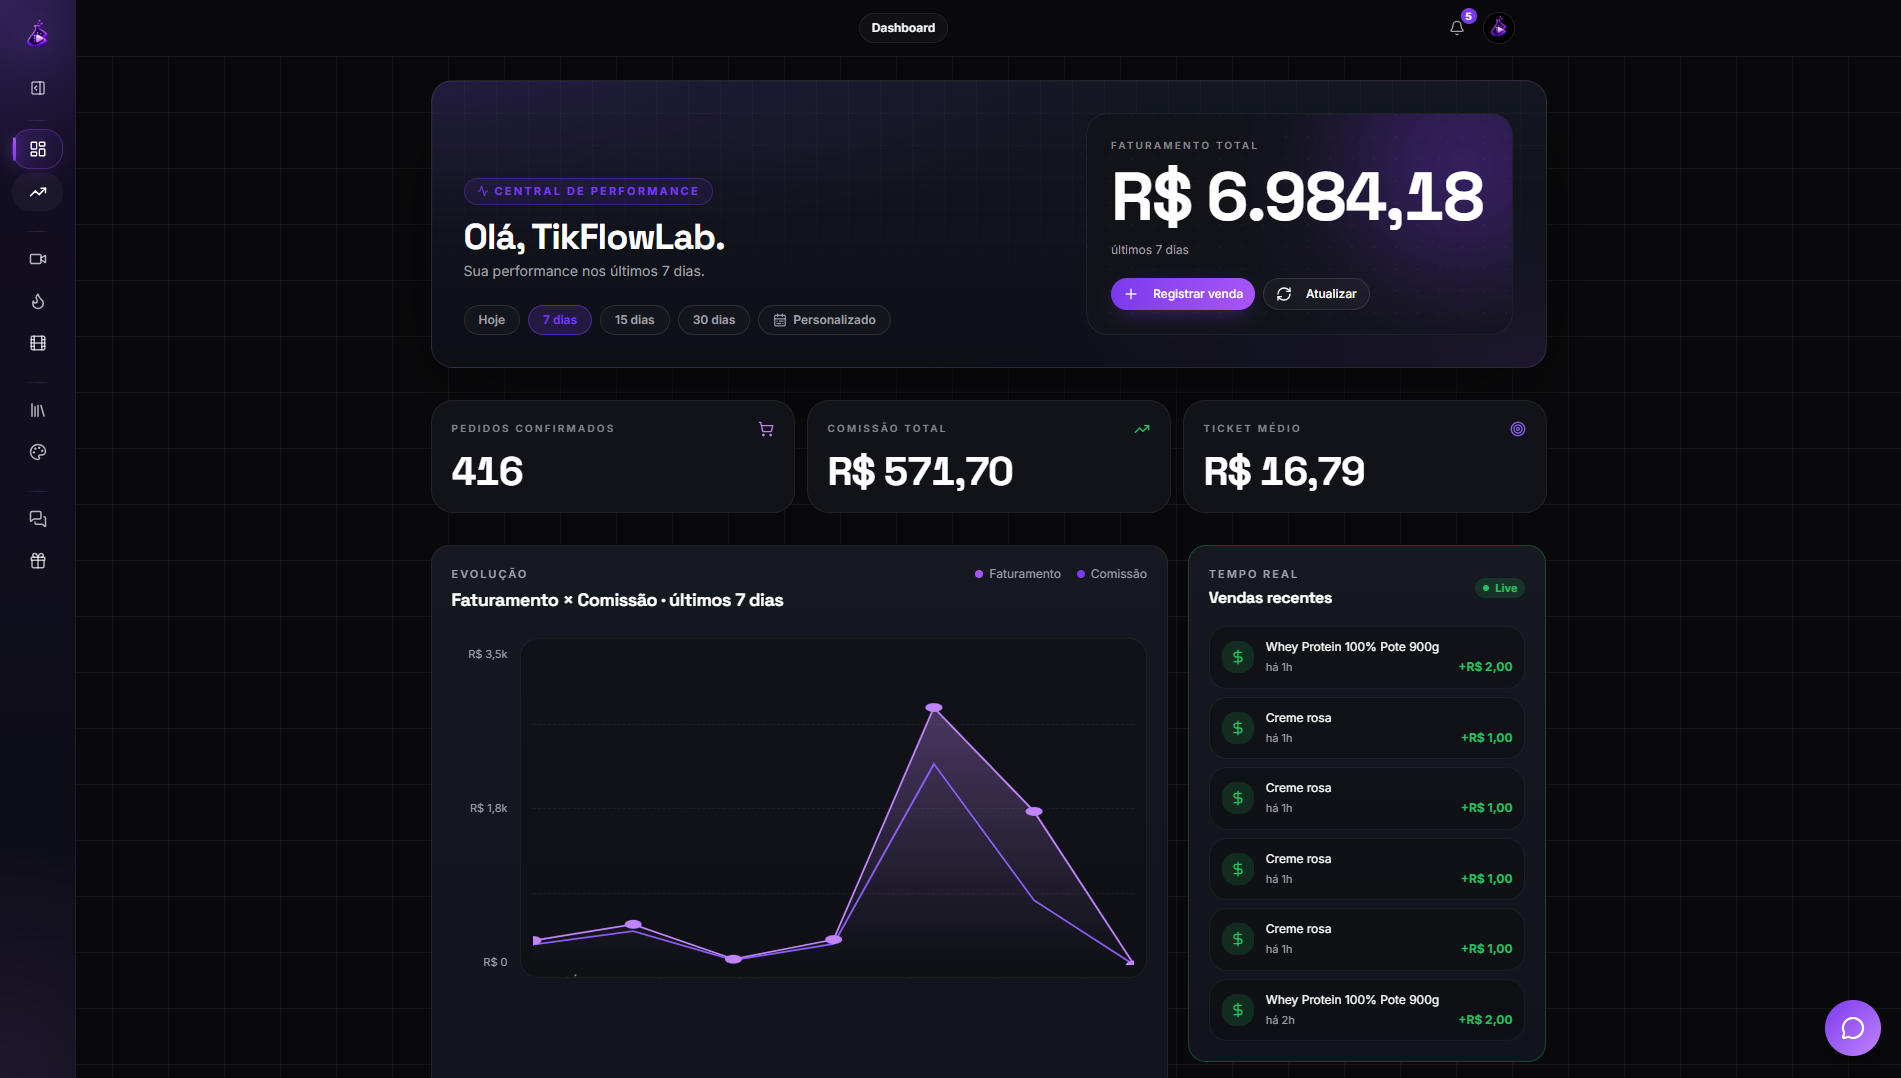Image resolution: width=1901 pixels, height=1078 pixels.
Task: Click the Central de Performance badge
Action: point(588,191)
